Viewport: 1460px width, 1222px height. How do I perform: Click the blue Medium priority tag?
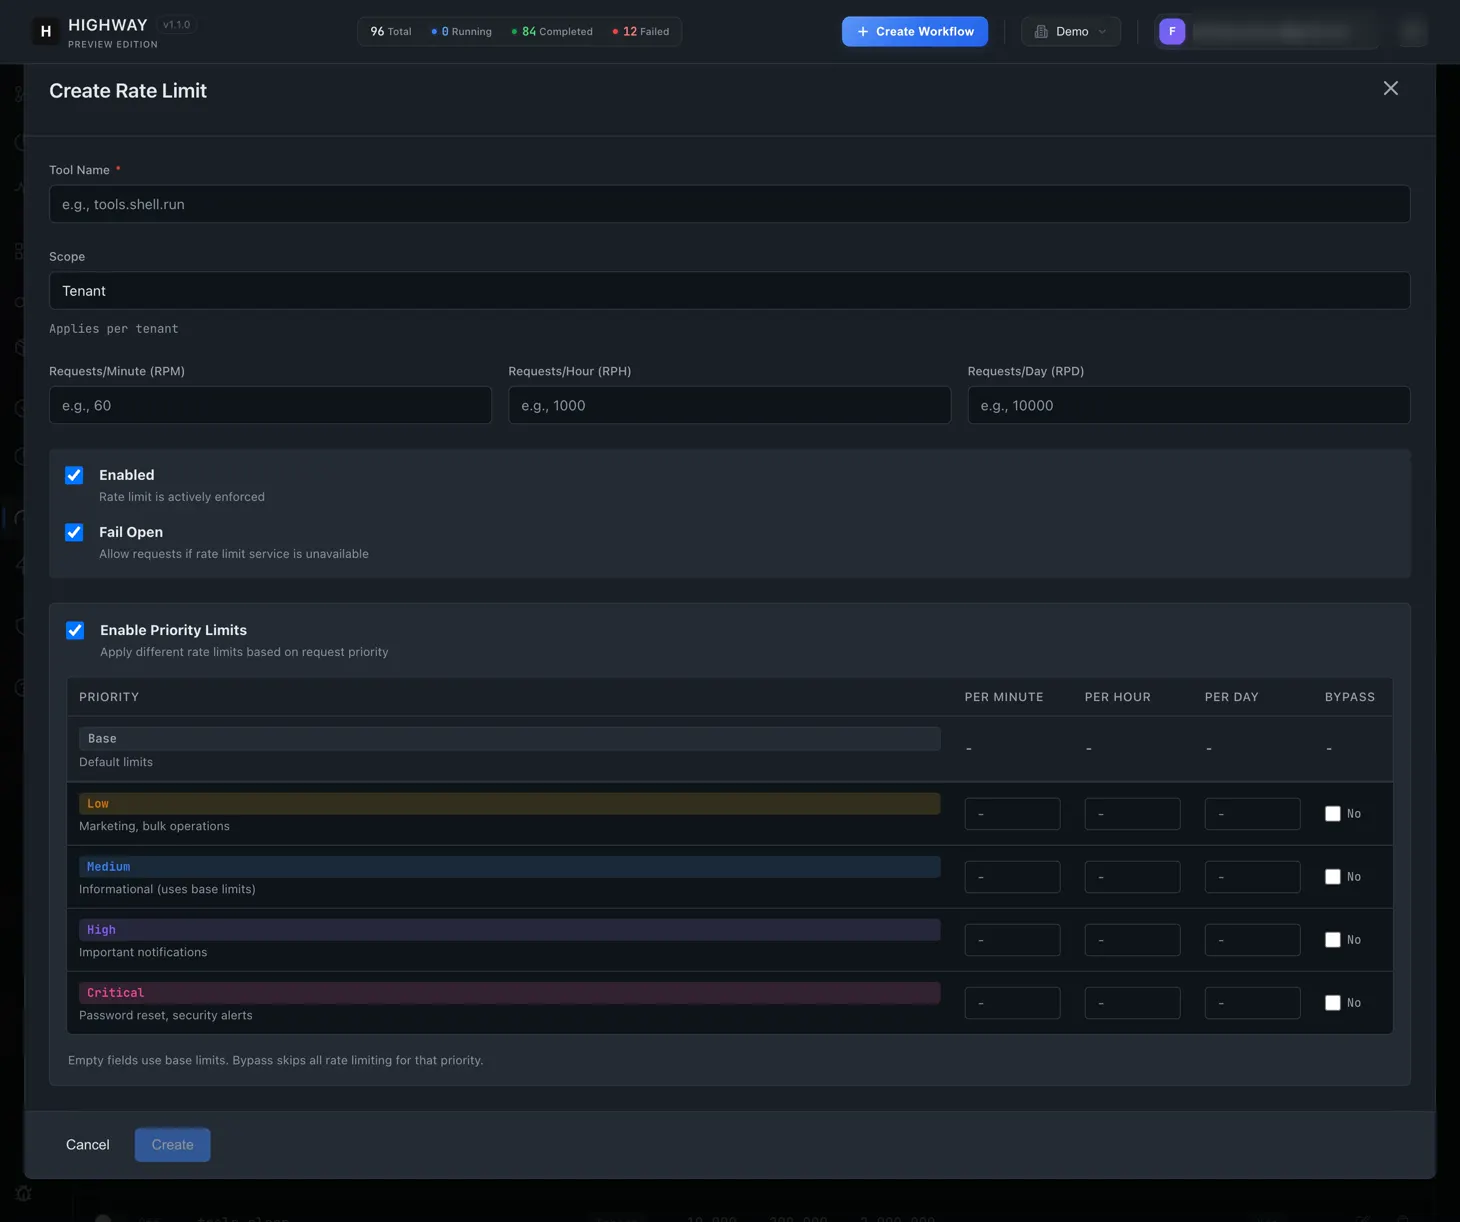coord(509,867)
